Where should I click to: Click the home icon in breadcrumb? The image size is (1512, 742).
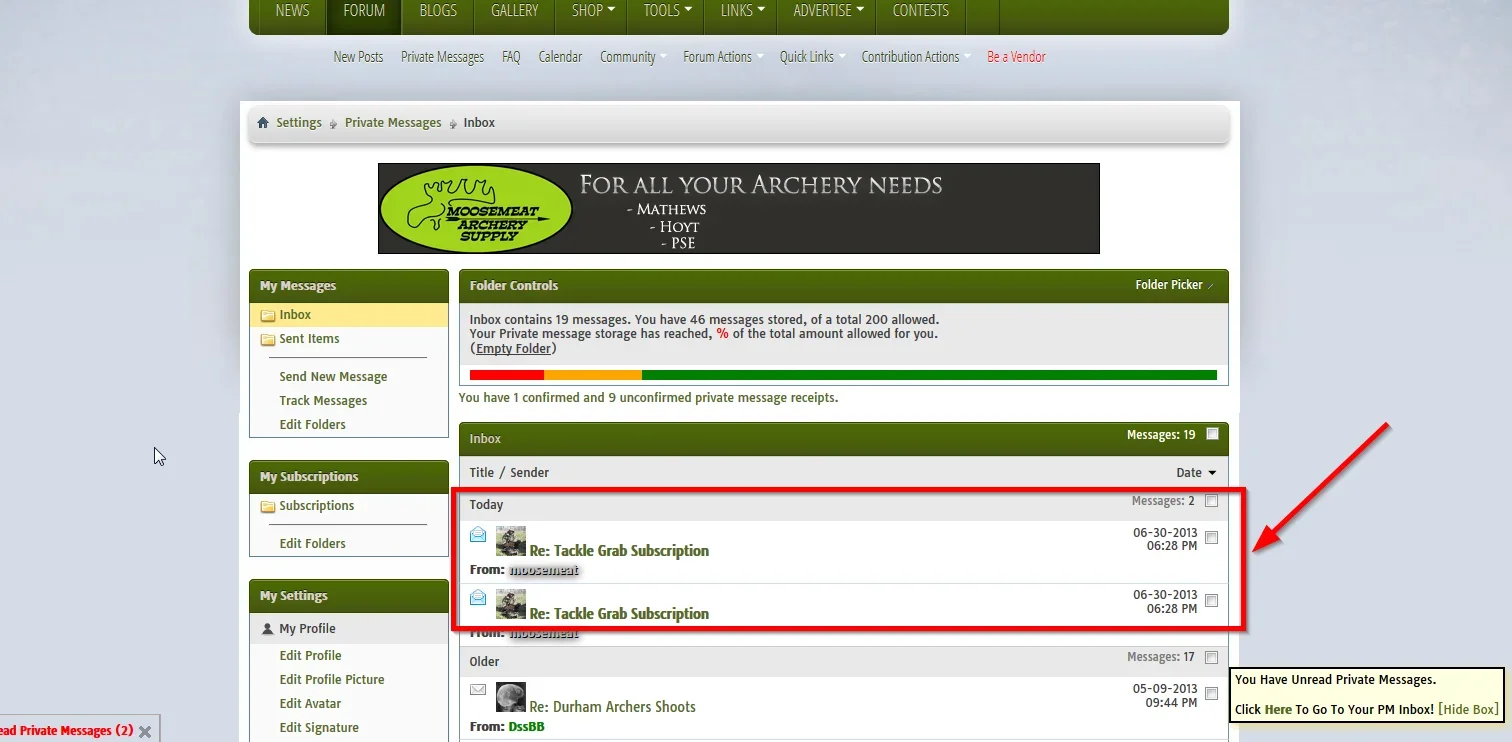(263, 123)
